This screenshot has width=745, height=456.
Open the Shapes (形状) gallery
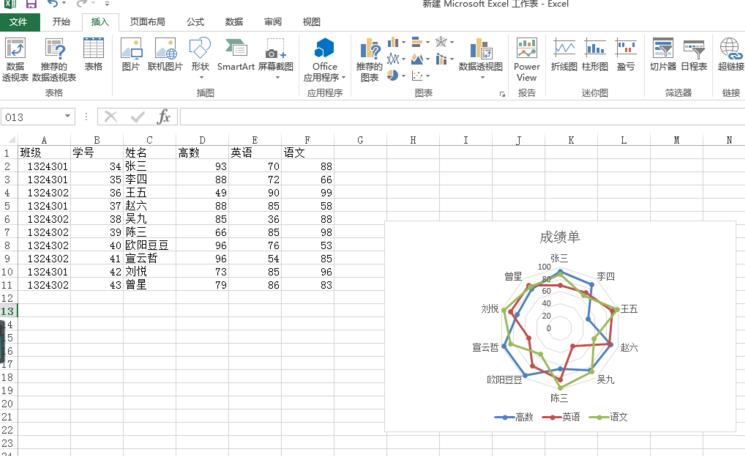[200, 58]
